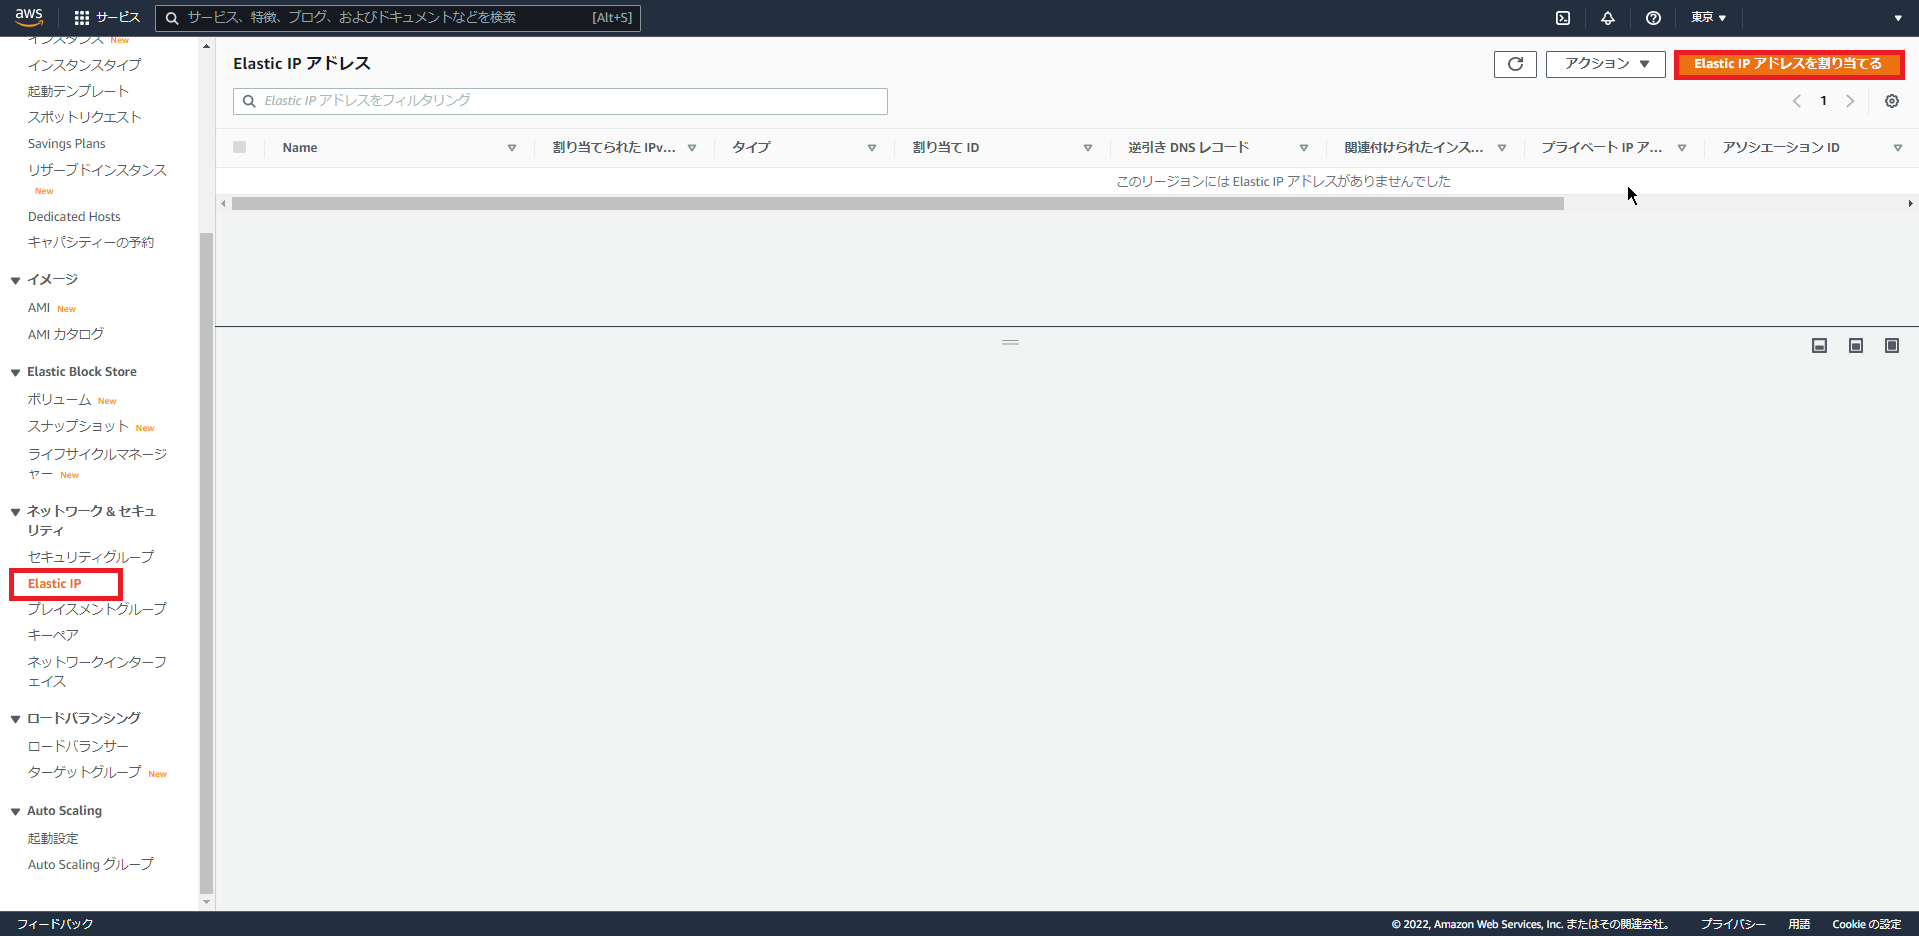Viewport: 1919px width, 936px height.
Task: Open the アクション dropdown
Action: [x=1604, y=63]
